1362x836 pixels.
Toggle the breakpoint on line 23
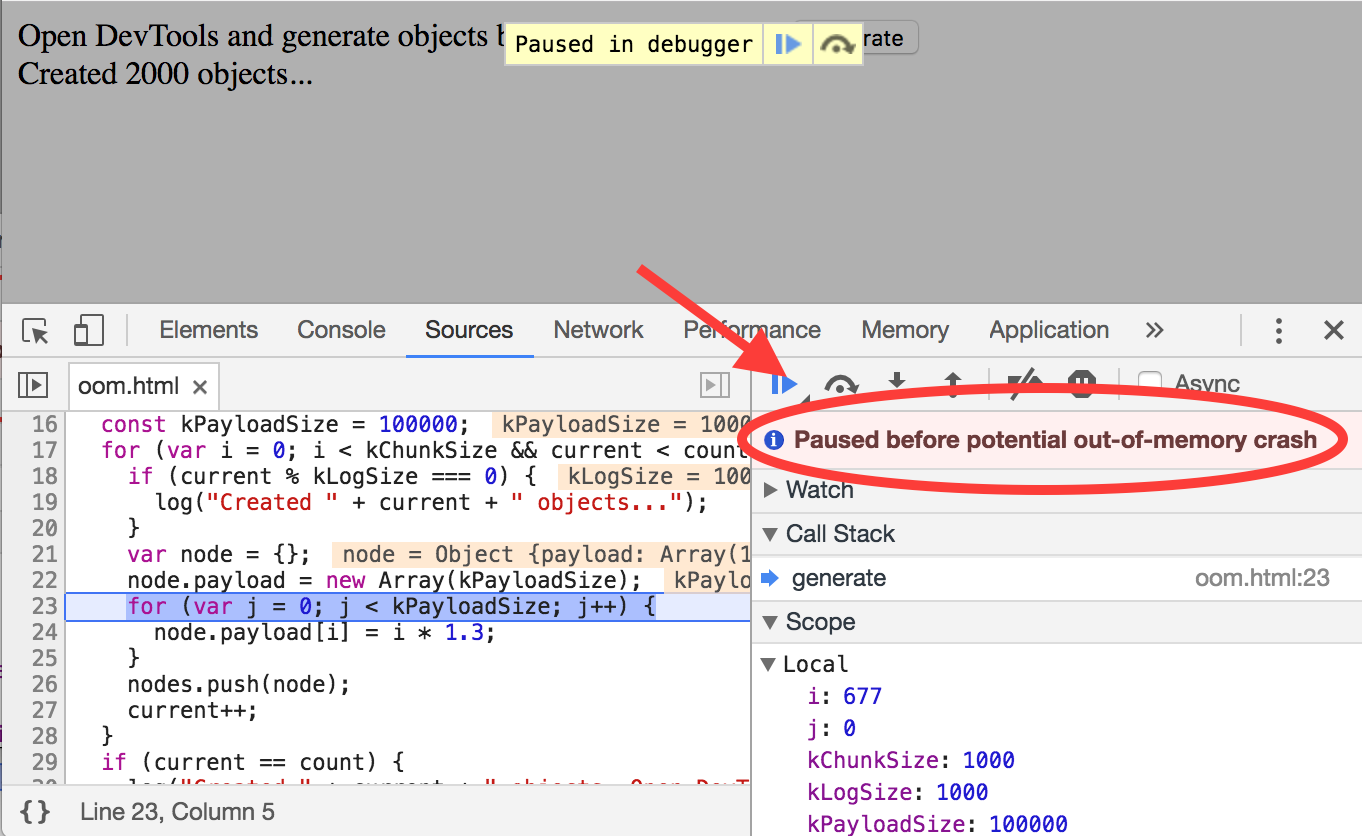[x=44, y=606]
